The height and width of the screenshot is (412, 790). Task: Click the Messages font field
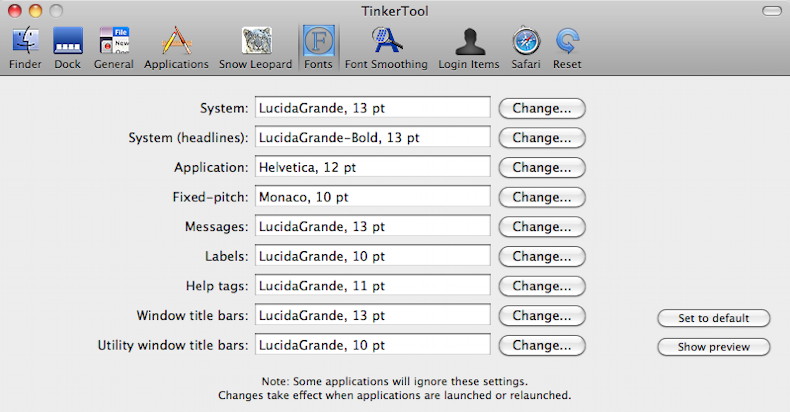pyautogui.click(x=372, y=227)
